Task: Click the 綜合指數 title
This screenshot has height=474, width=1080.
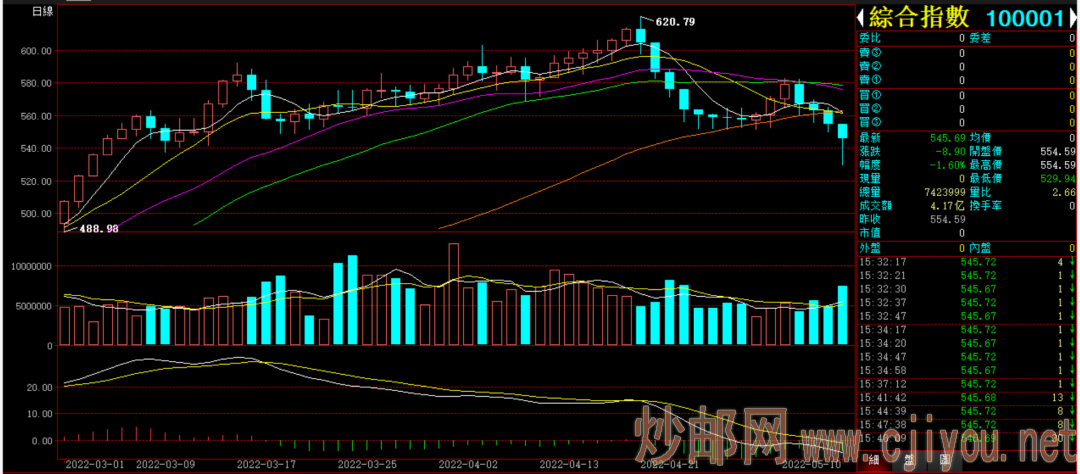Action: pos(918,17)
